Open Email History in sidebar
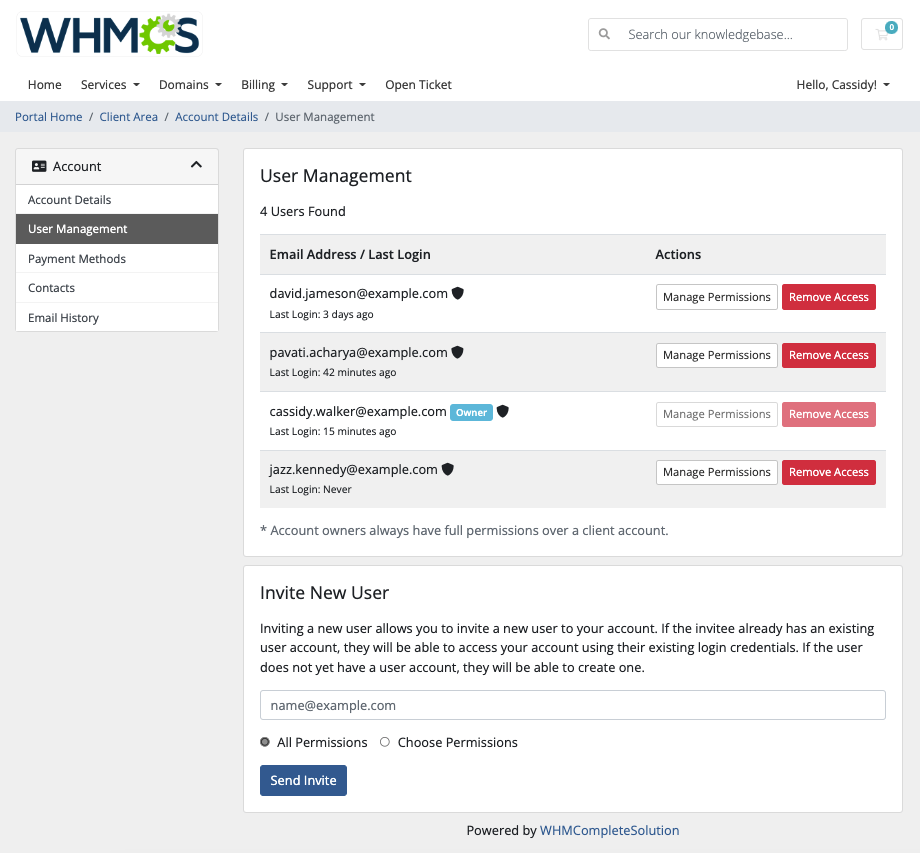The width and height of the screenshot is (920, 853). click(117, 317)
